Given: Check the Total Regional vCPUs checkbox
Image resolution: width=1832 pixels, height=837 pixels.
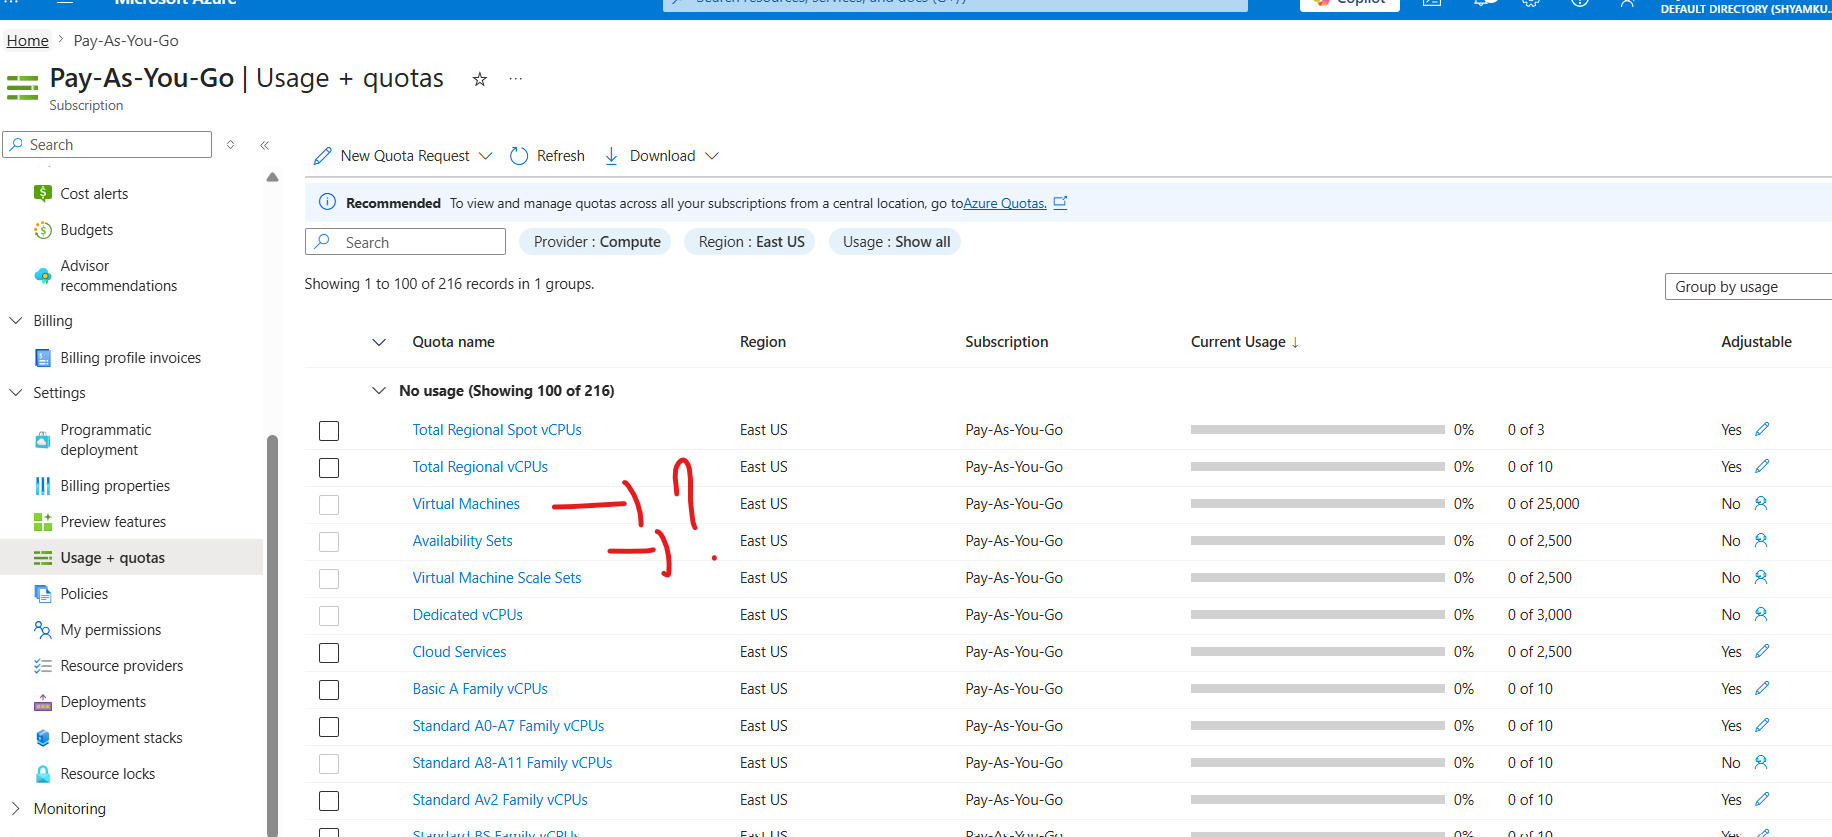Looking at the screenshot, I should [x=329, y=468].
